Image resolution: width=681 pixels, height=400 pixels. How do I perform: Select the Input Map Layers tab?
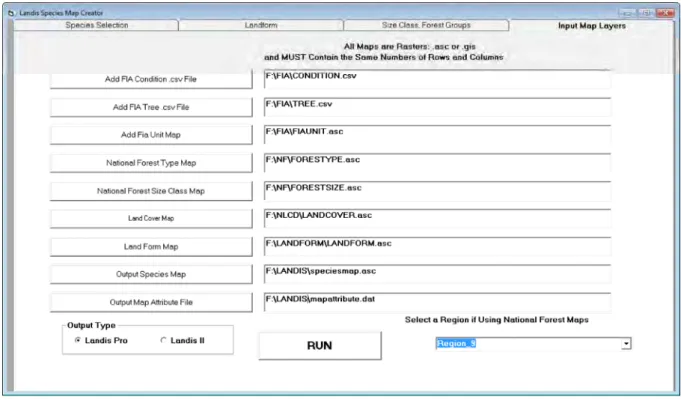pyautogui.click(x=592, y=26)
